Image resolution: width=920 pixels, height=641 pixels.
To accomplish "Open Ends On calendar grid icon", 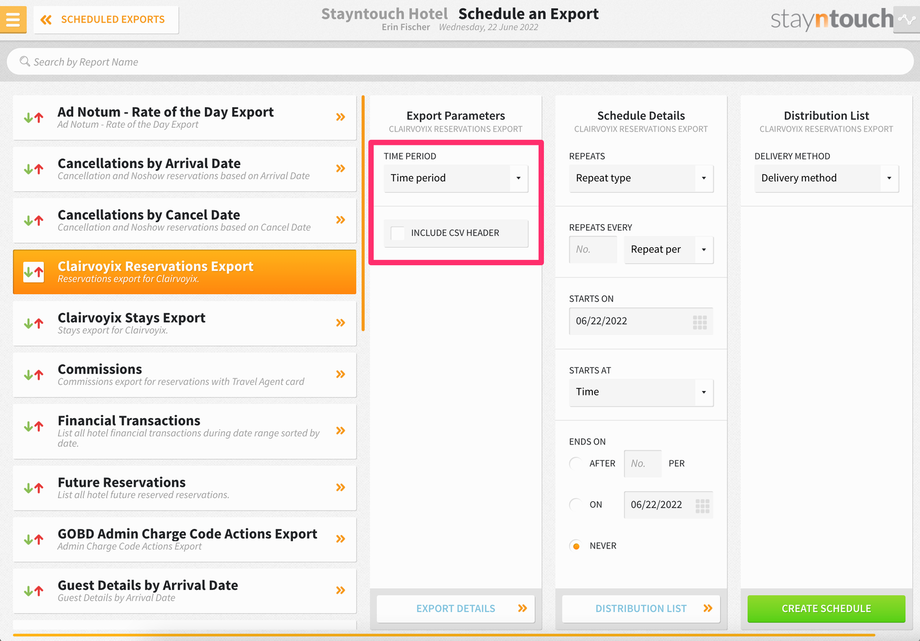I will (x=702, y=505).
